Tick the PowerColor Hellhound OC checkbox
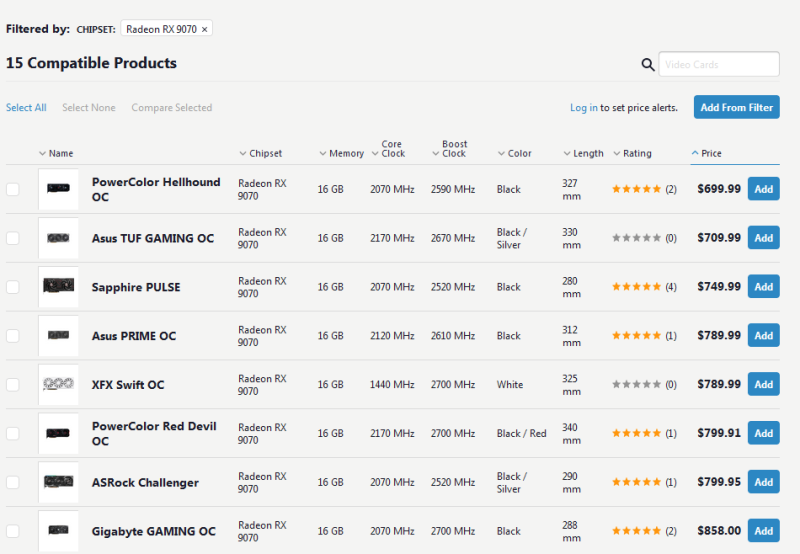Image resolution: width=800 pixels, height=554 pixels. 13,189
